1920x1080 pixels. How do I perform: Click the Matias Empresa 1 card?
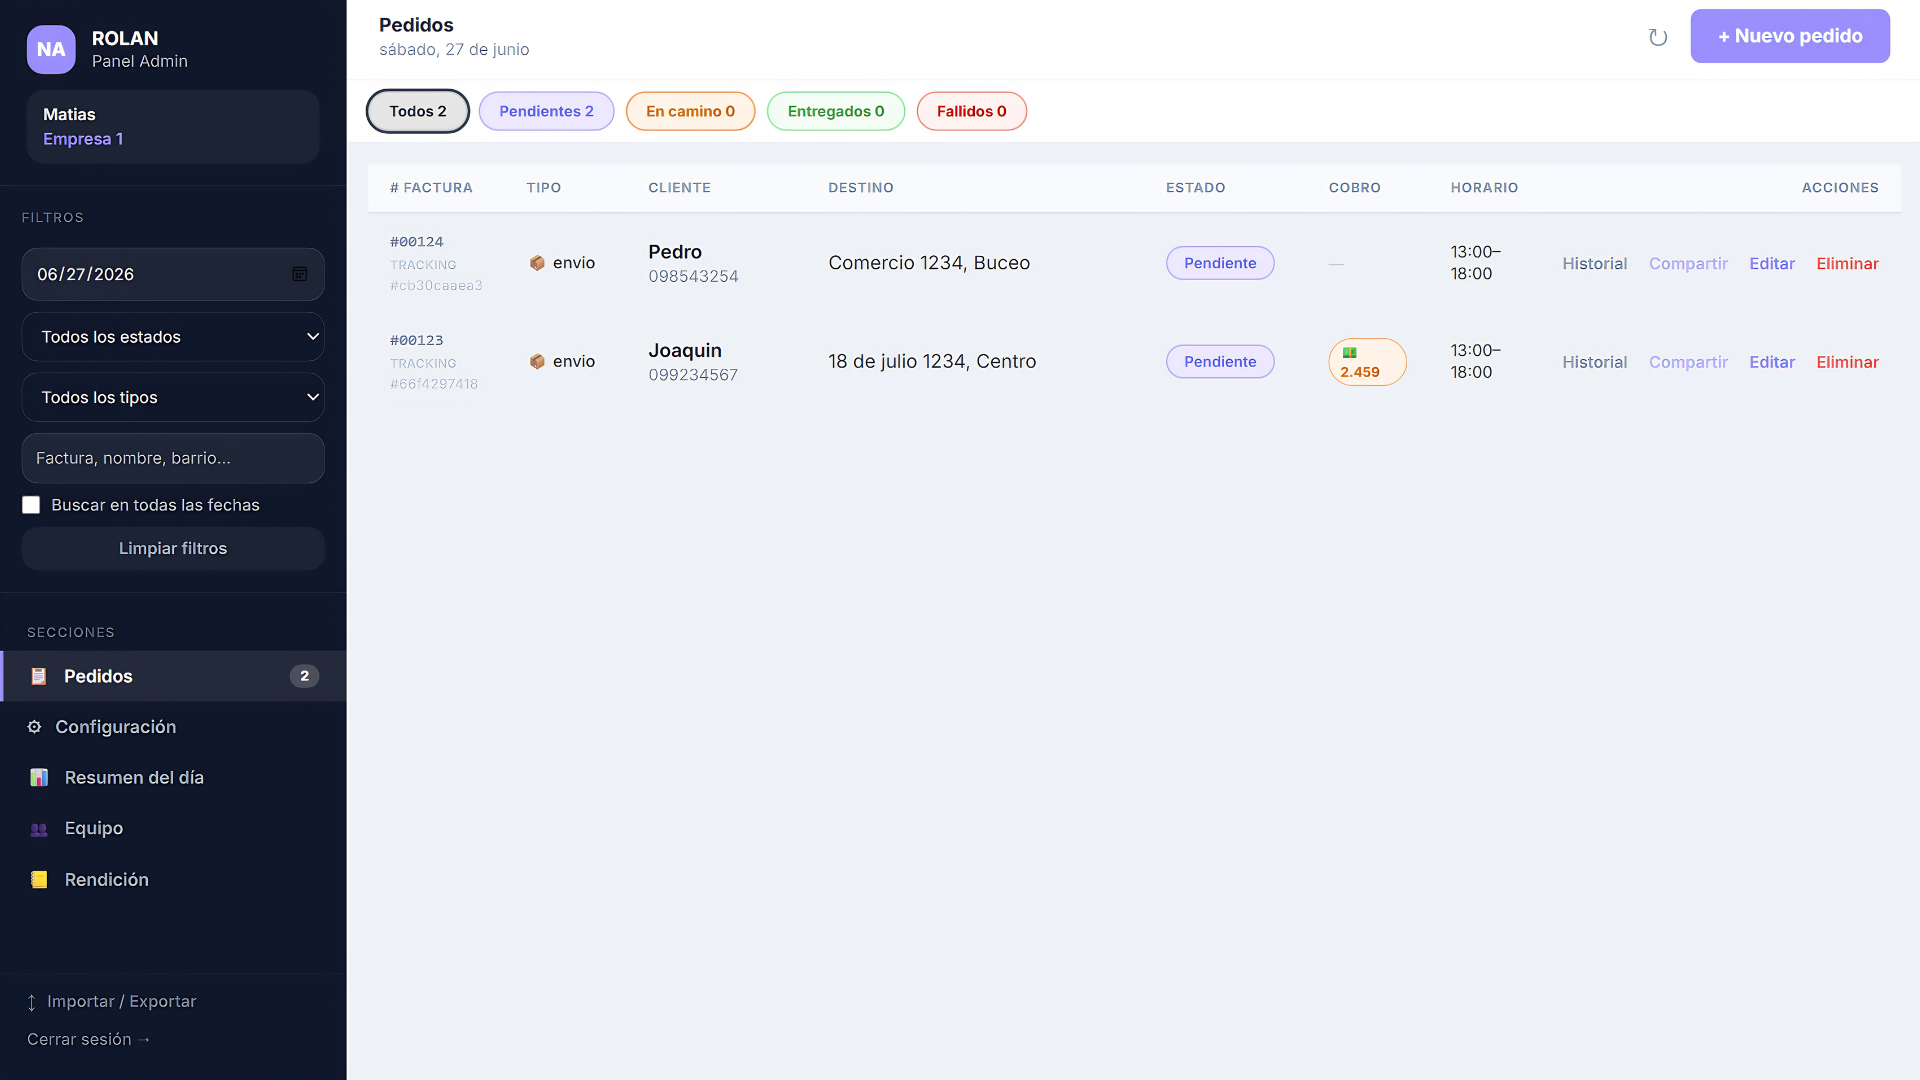click(x=173, y=127)
